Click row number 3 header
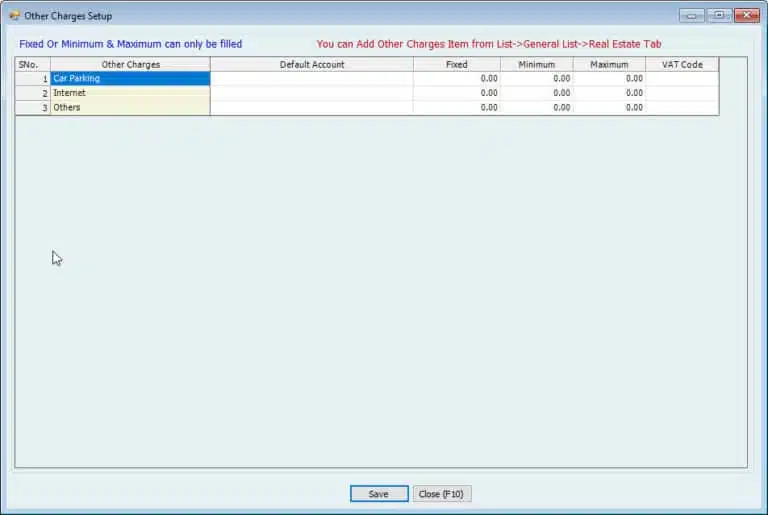 (33, 108)
